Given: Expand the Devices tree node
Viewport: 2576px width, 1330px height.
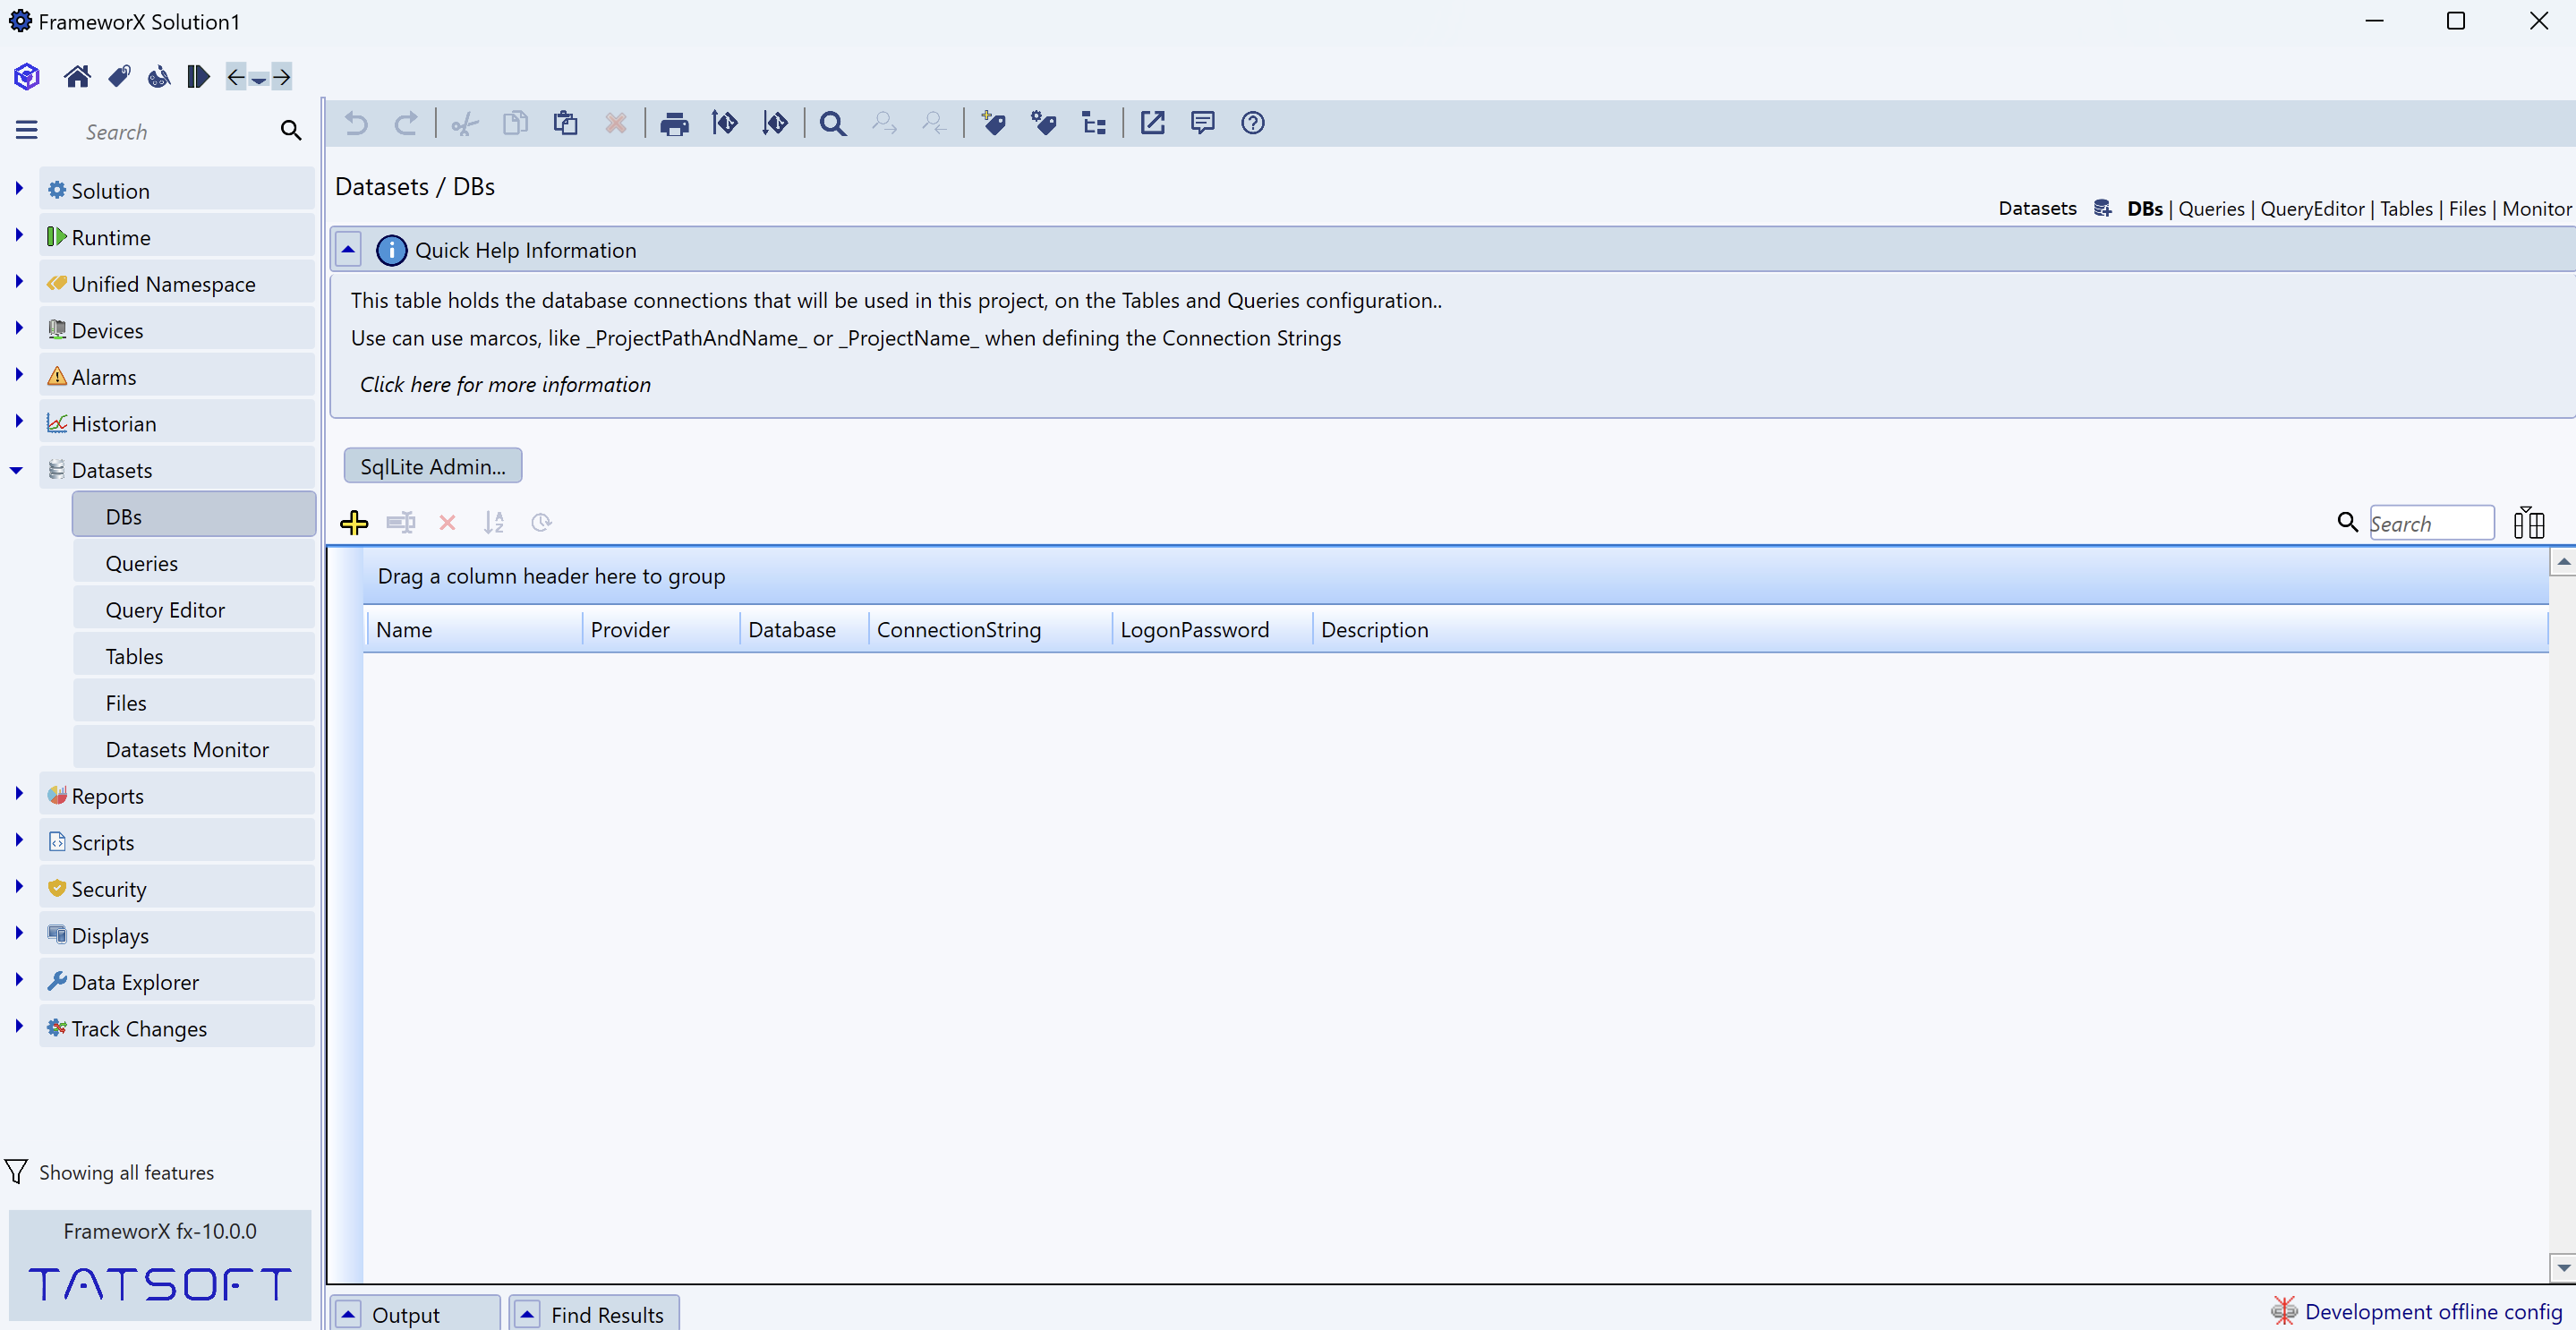Looking at the screenshot, I should tap(18, 328).
